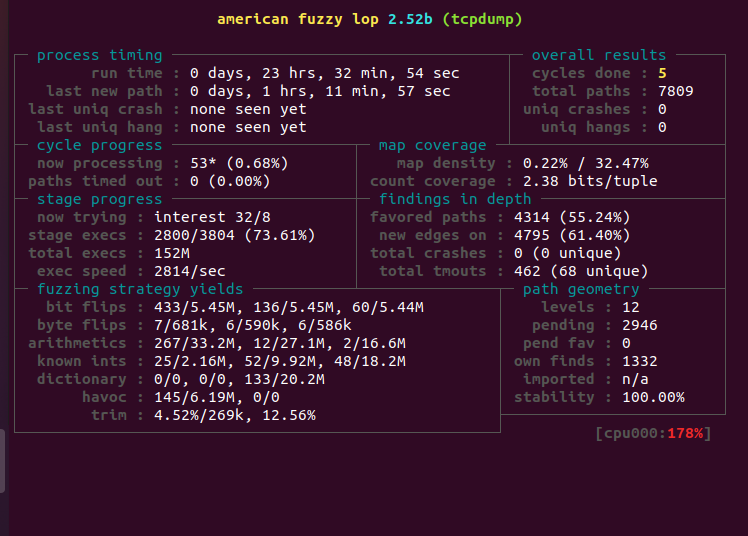Screen dimensions: 748x536
Task: Click the cycles done value '5'
Action: click(662, 73)
